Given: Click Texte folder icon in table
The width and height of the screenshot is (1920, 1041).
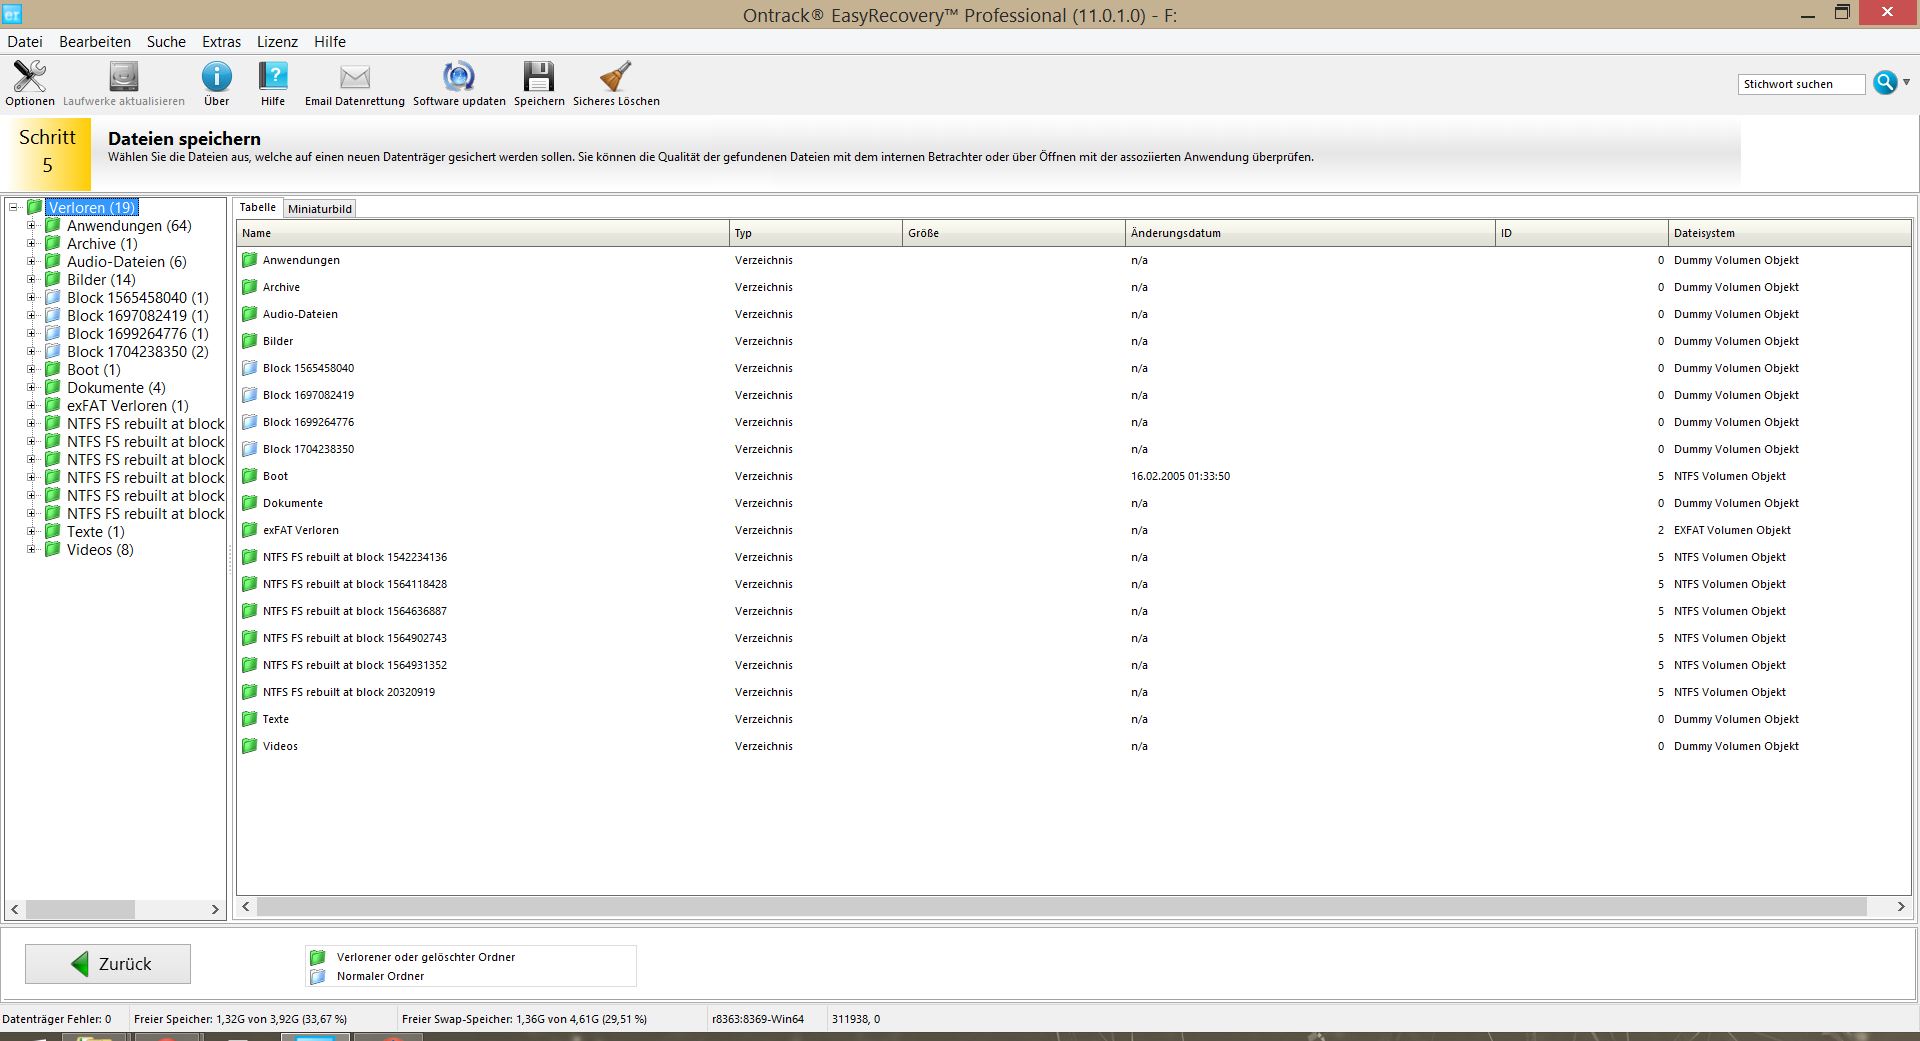Looking at the screenshot, I should click(249, 719).
